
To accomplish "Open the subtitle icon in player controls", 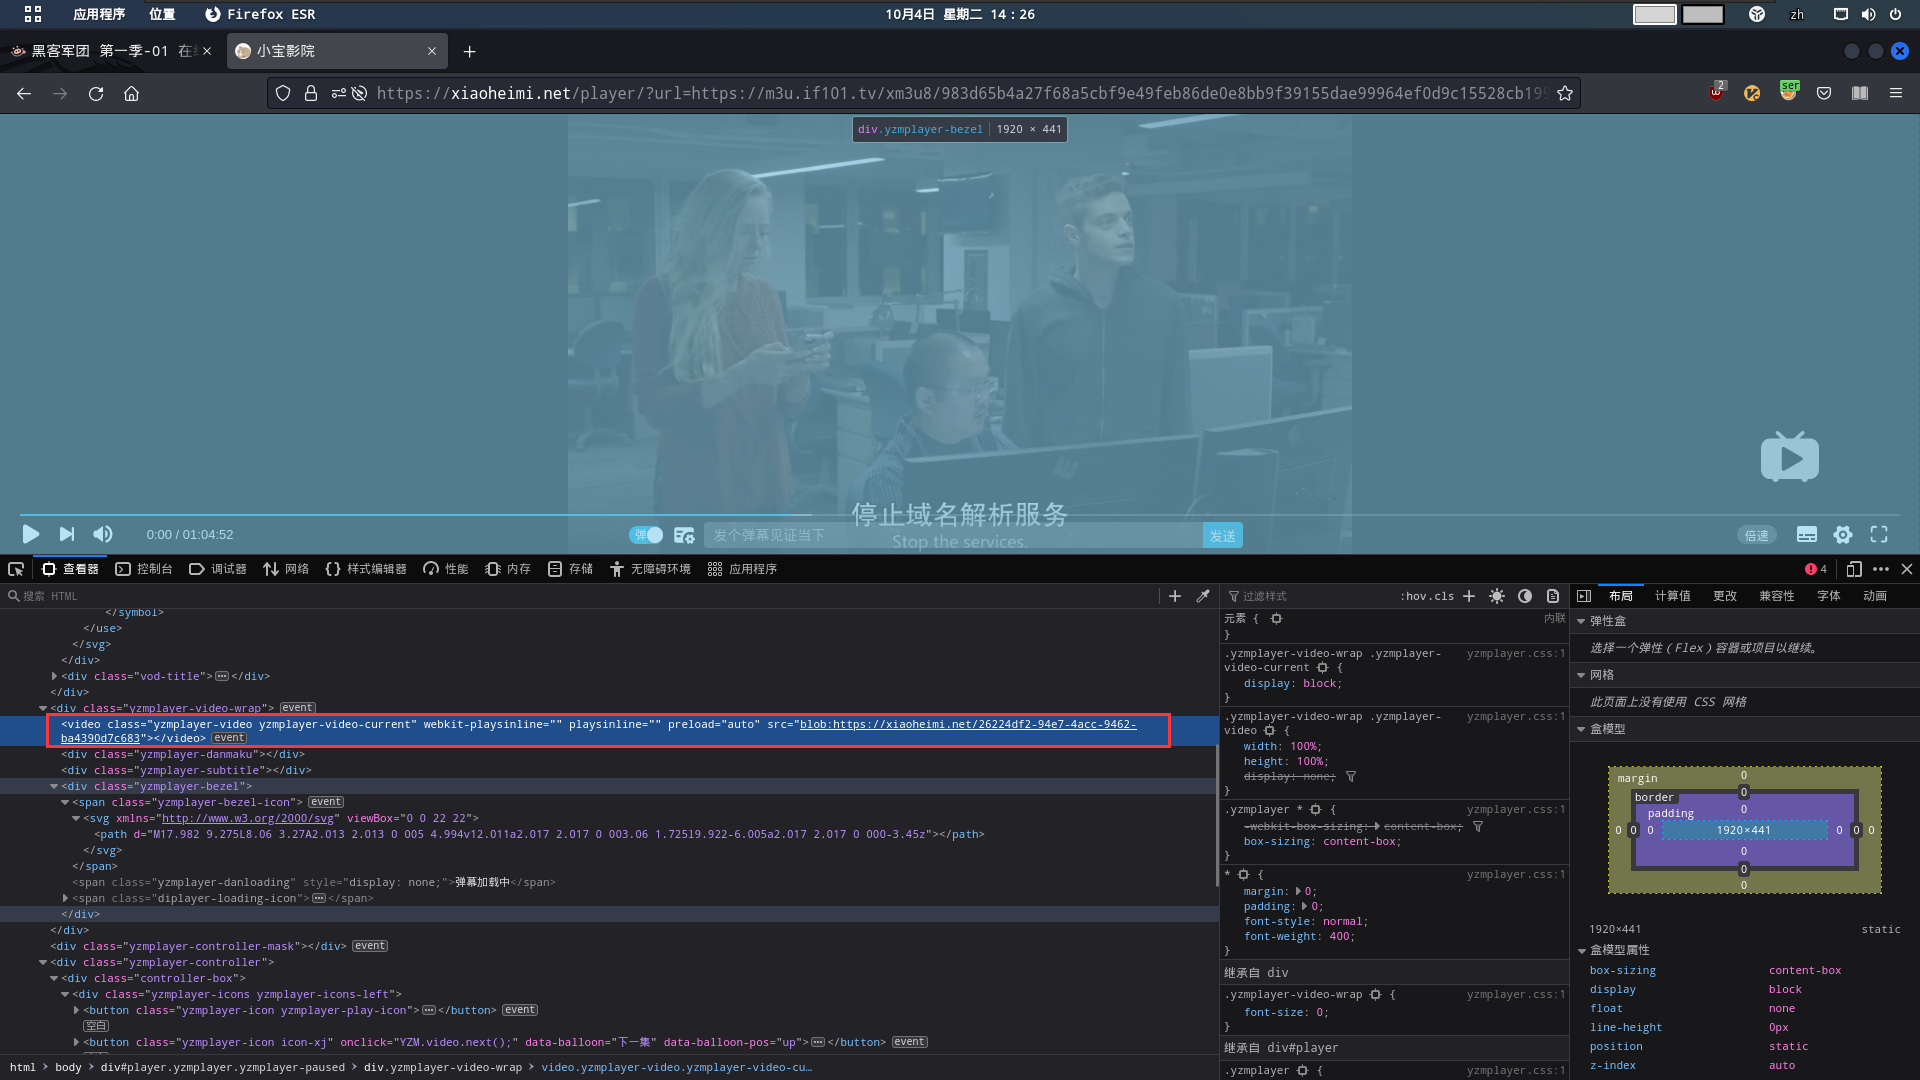I will tap(1807, 535).
